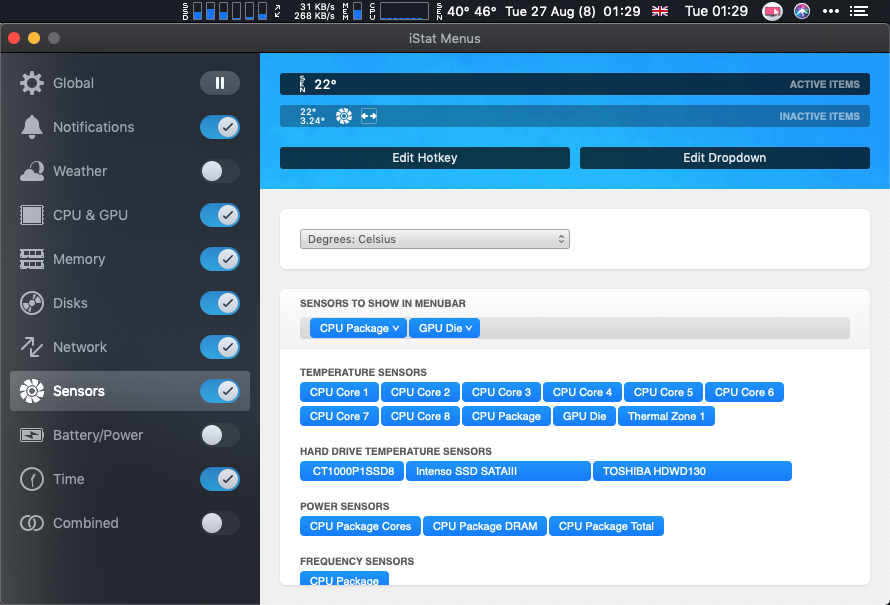The image size is (890, 605).
Task: Turn off the Time toggle
Action: [220, 479]
